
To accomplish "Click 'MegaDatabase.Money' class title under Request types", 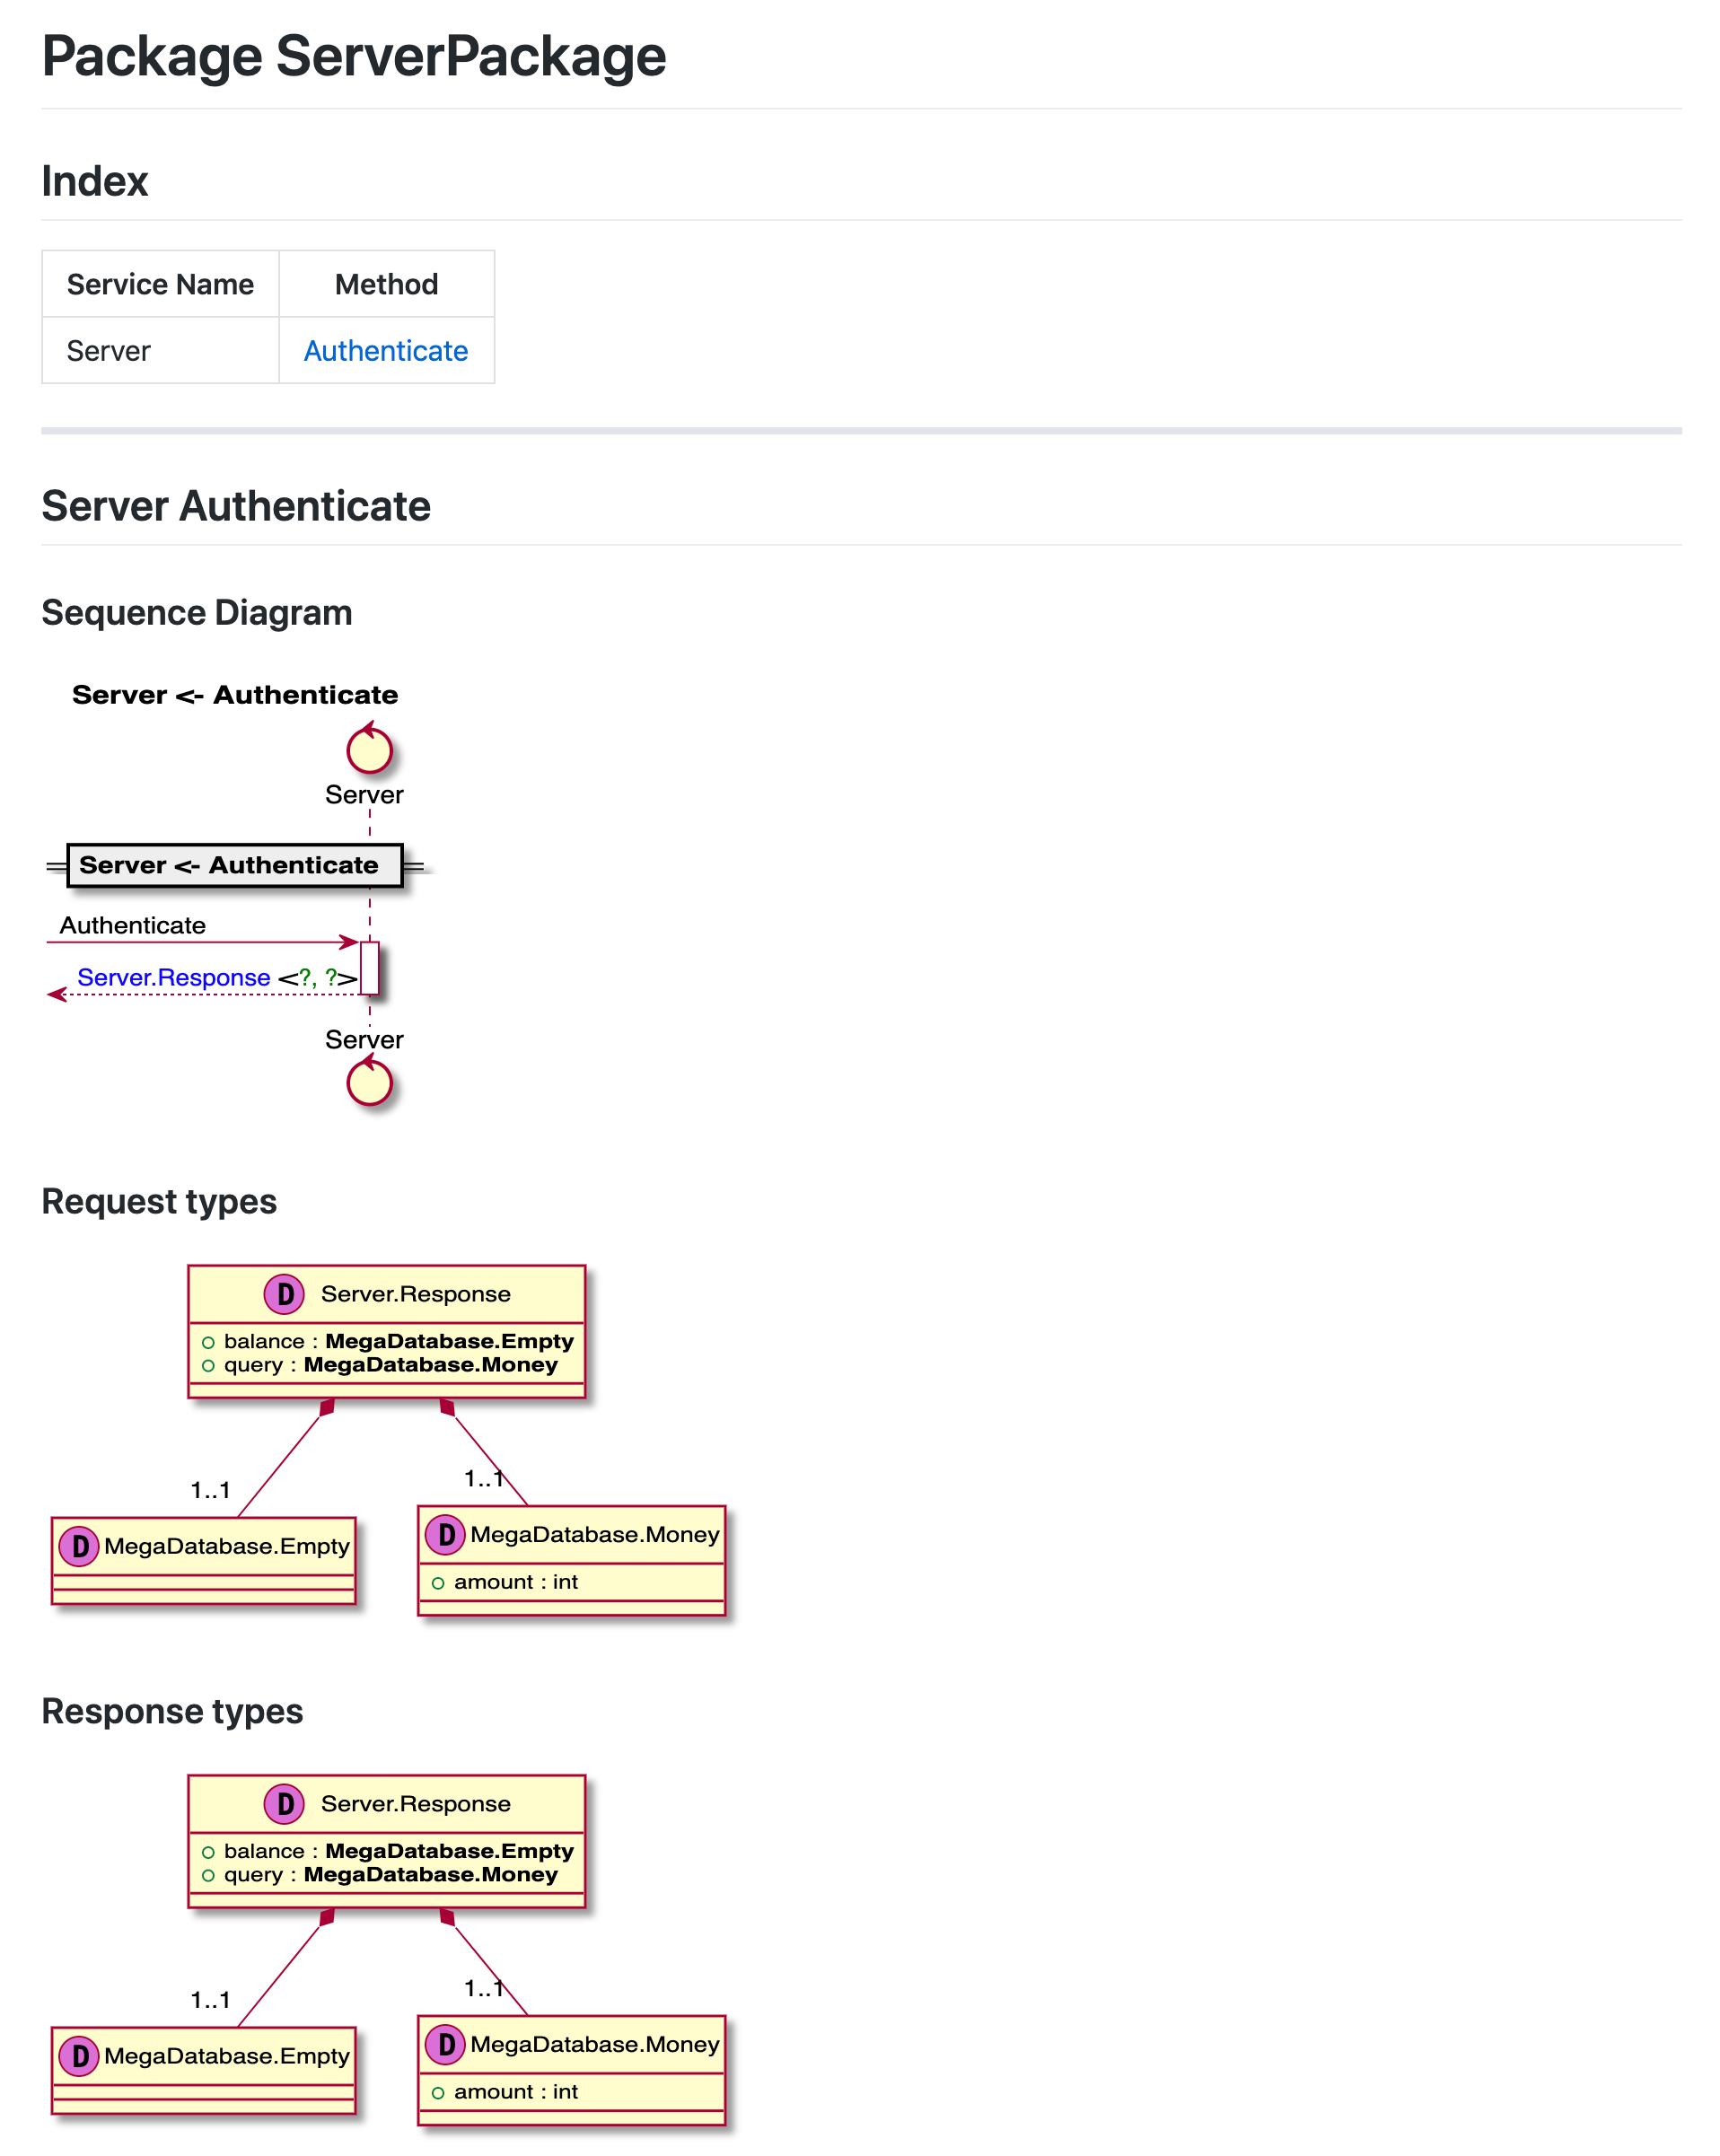I will pos(595,1534).
